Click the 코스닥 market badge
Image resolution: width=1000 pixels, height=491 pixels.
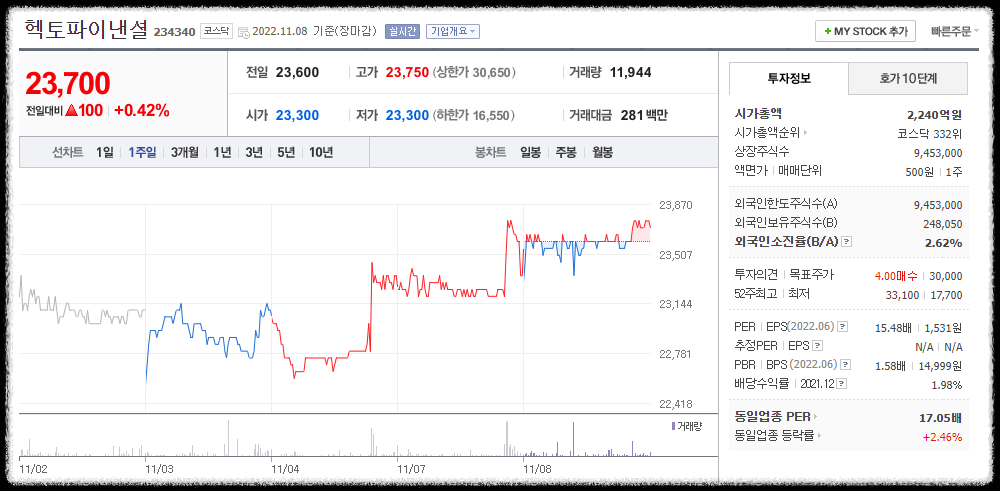click(217, 31)
